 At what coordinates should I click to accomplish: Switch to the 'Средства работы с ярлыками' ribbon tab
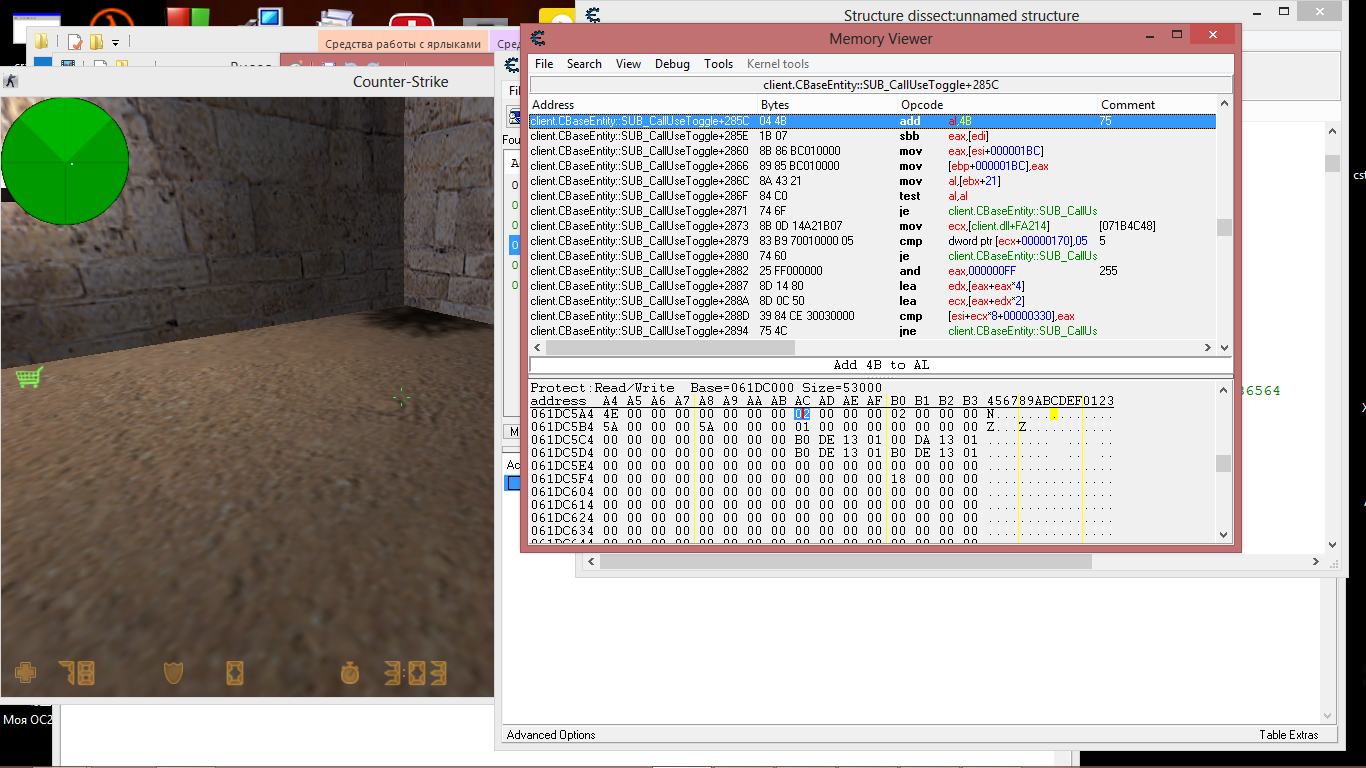coord(403,44)
